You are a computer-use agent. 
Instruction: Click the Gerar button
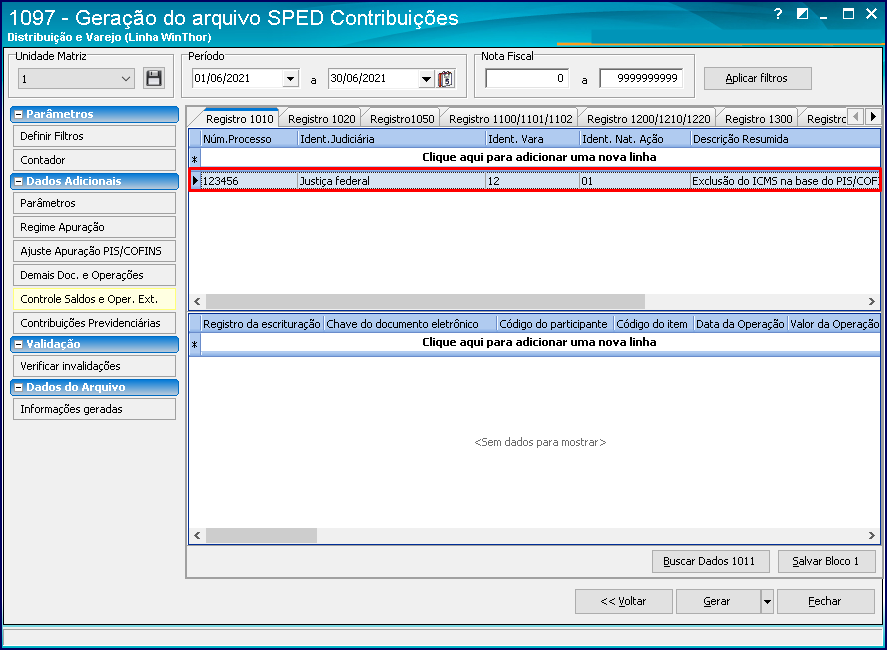click(718, 601)
